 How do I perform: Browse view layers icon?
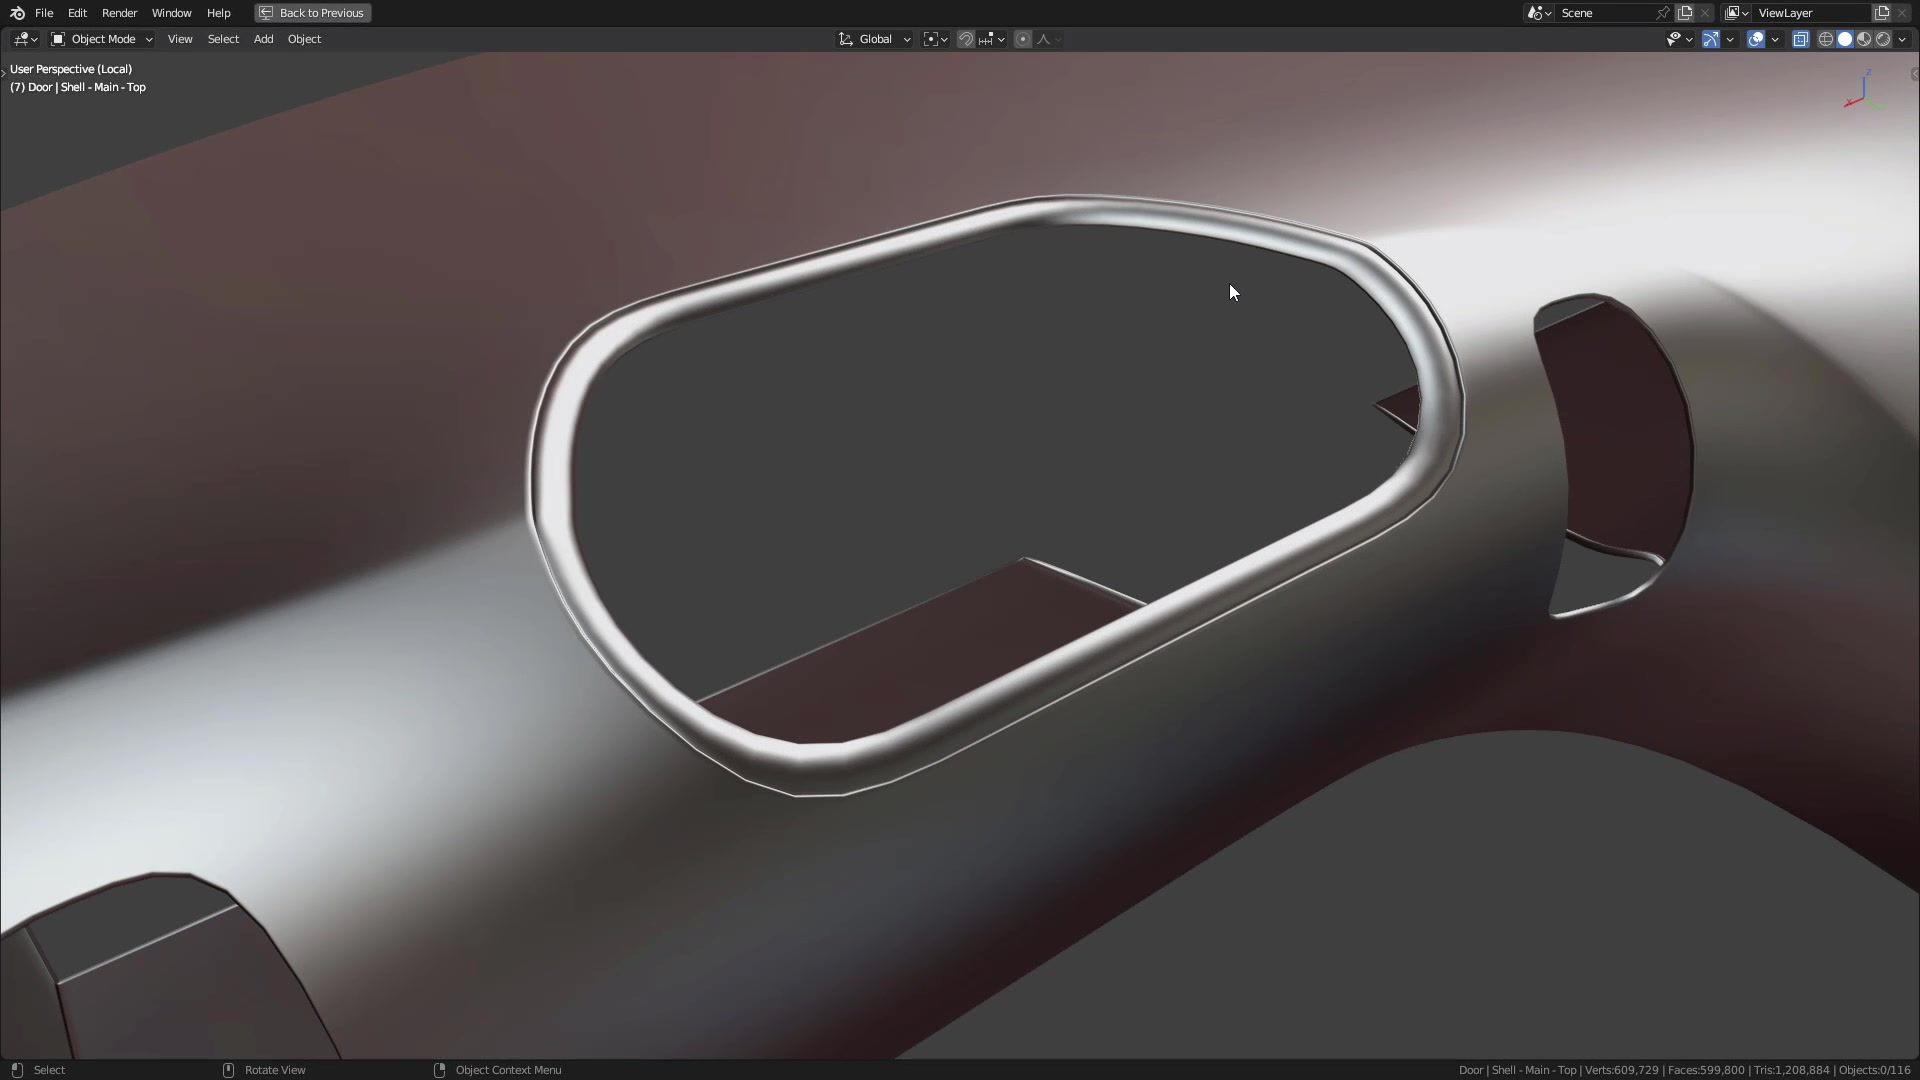[1736, 13]
